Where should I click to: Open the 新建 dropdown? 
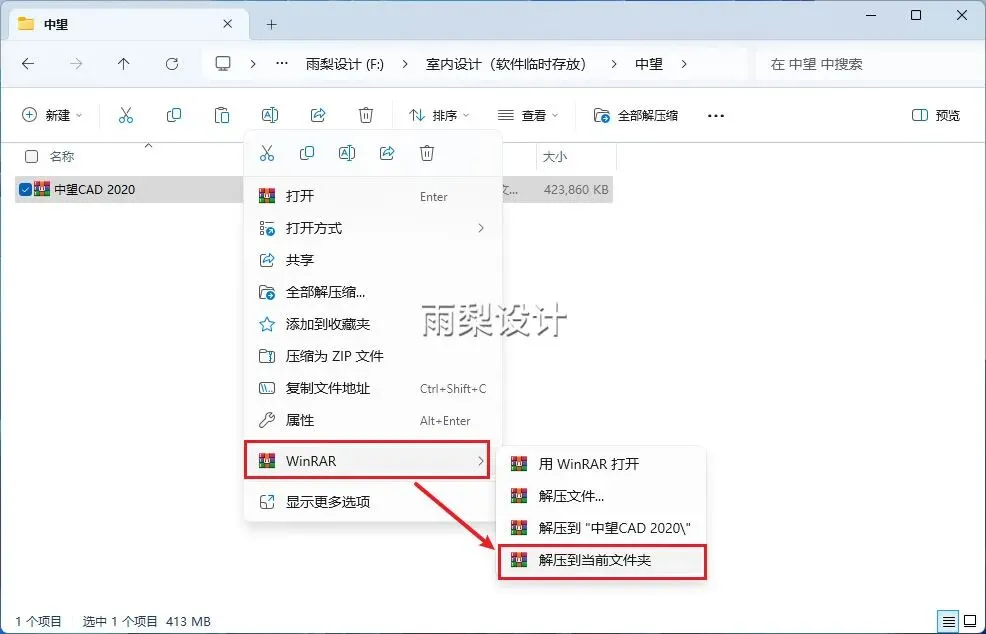pyautogui.click(x=52, y=115)
